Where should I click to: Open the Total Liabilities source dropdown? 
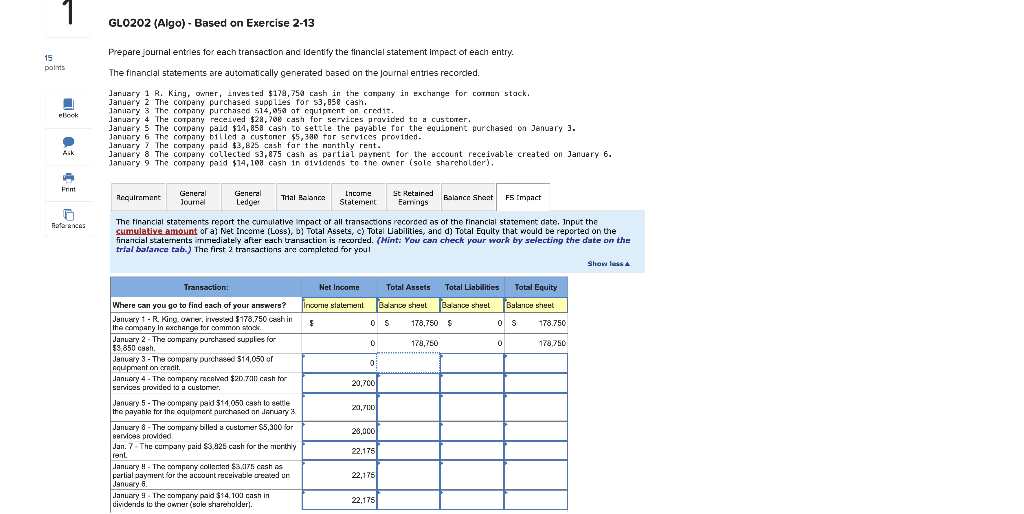(x=472, y=305)
